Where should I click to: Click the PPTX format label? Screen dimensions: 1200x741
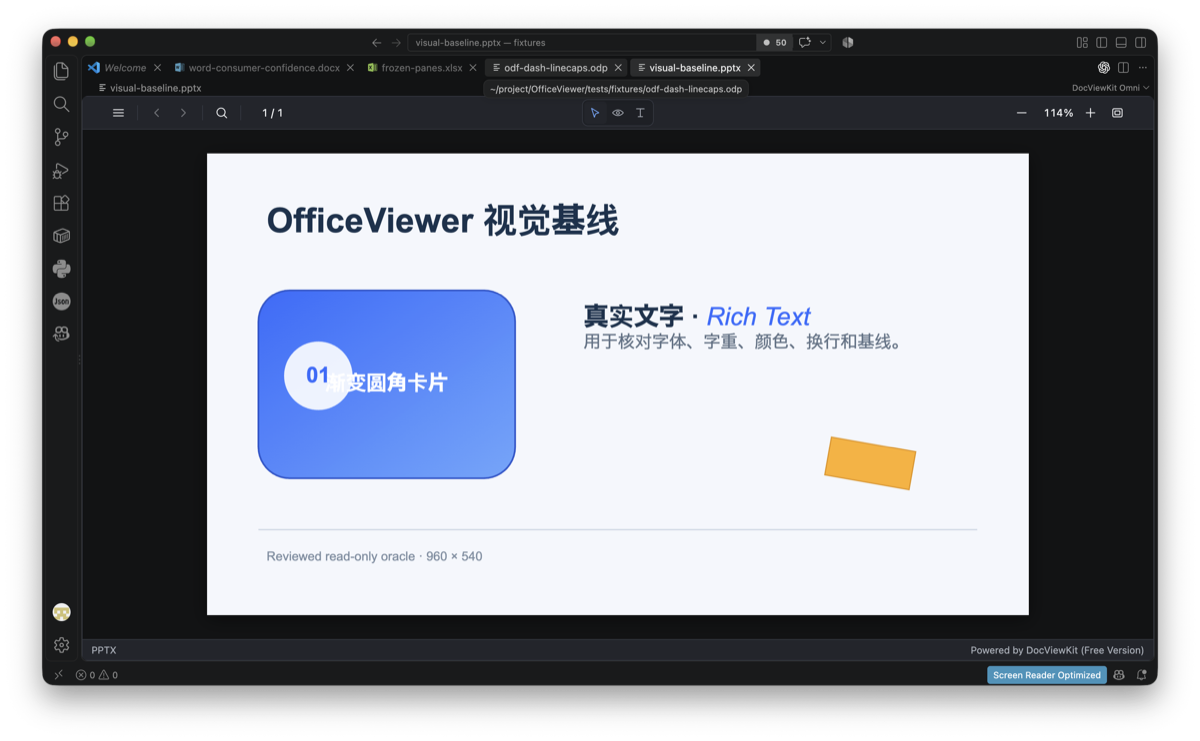(x=104, y=650)
